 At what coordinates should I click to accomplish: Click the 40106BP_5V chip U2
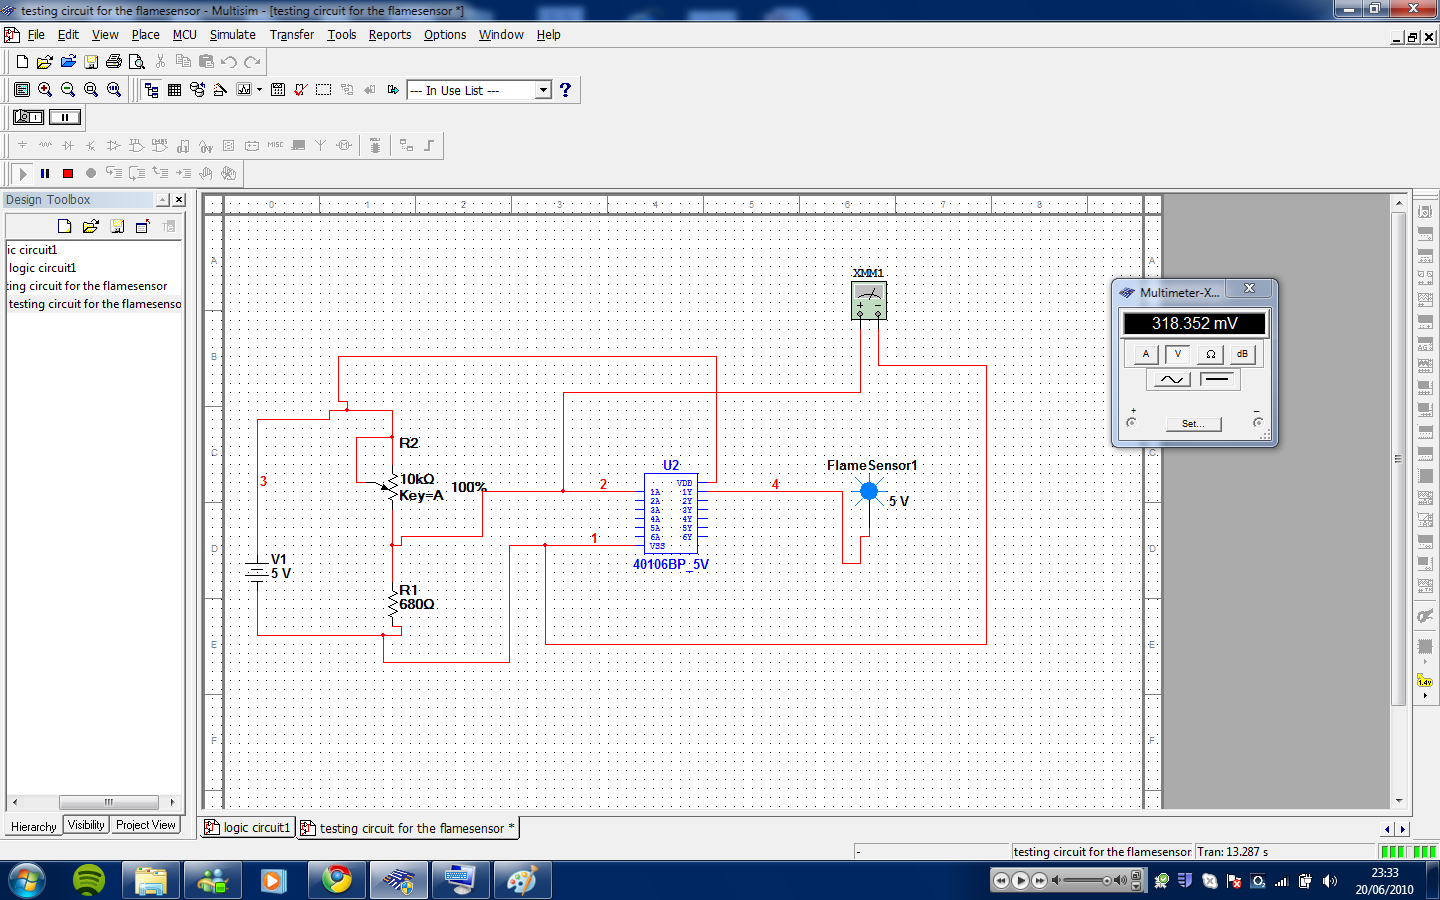coord(671,514)
